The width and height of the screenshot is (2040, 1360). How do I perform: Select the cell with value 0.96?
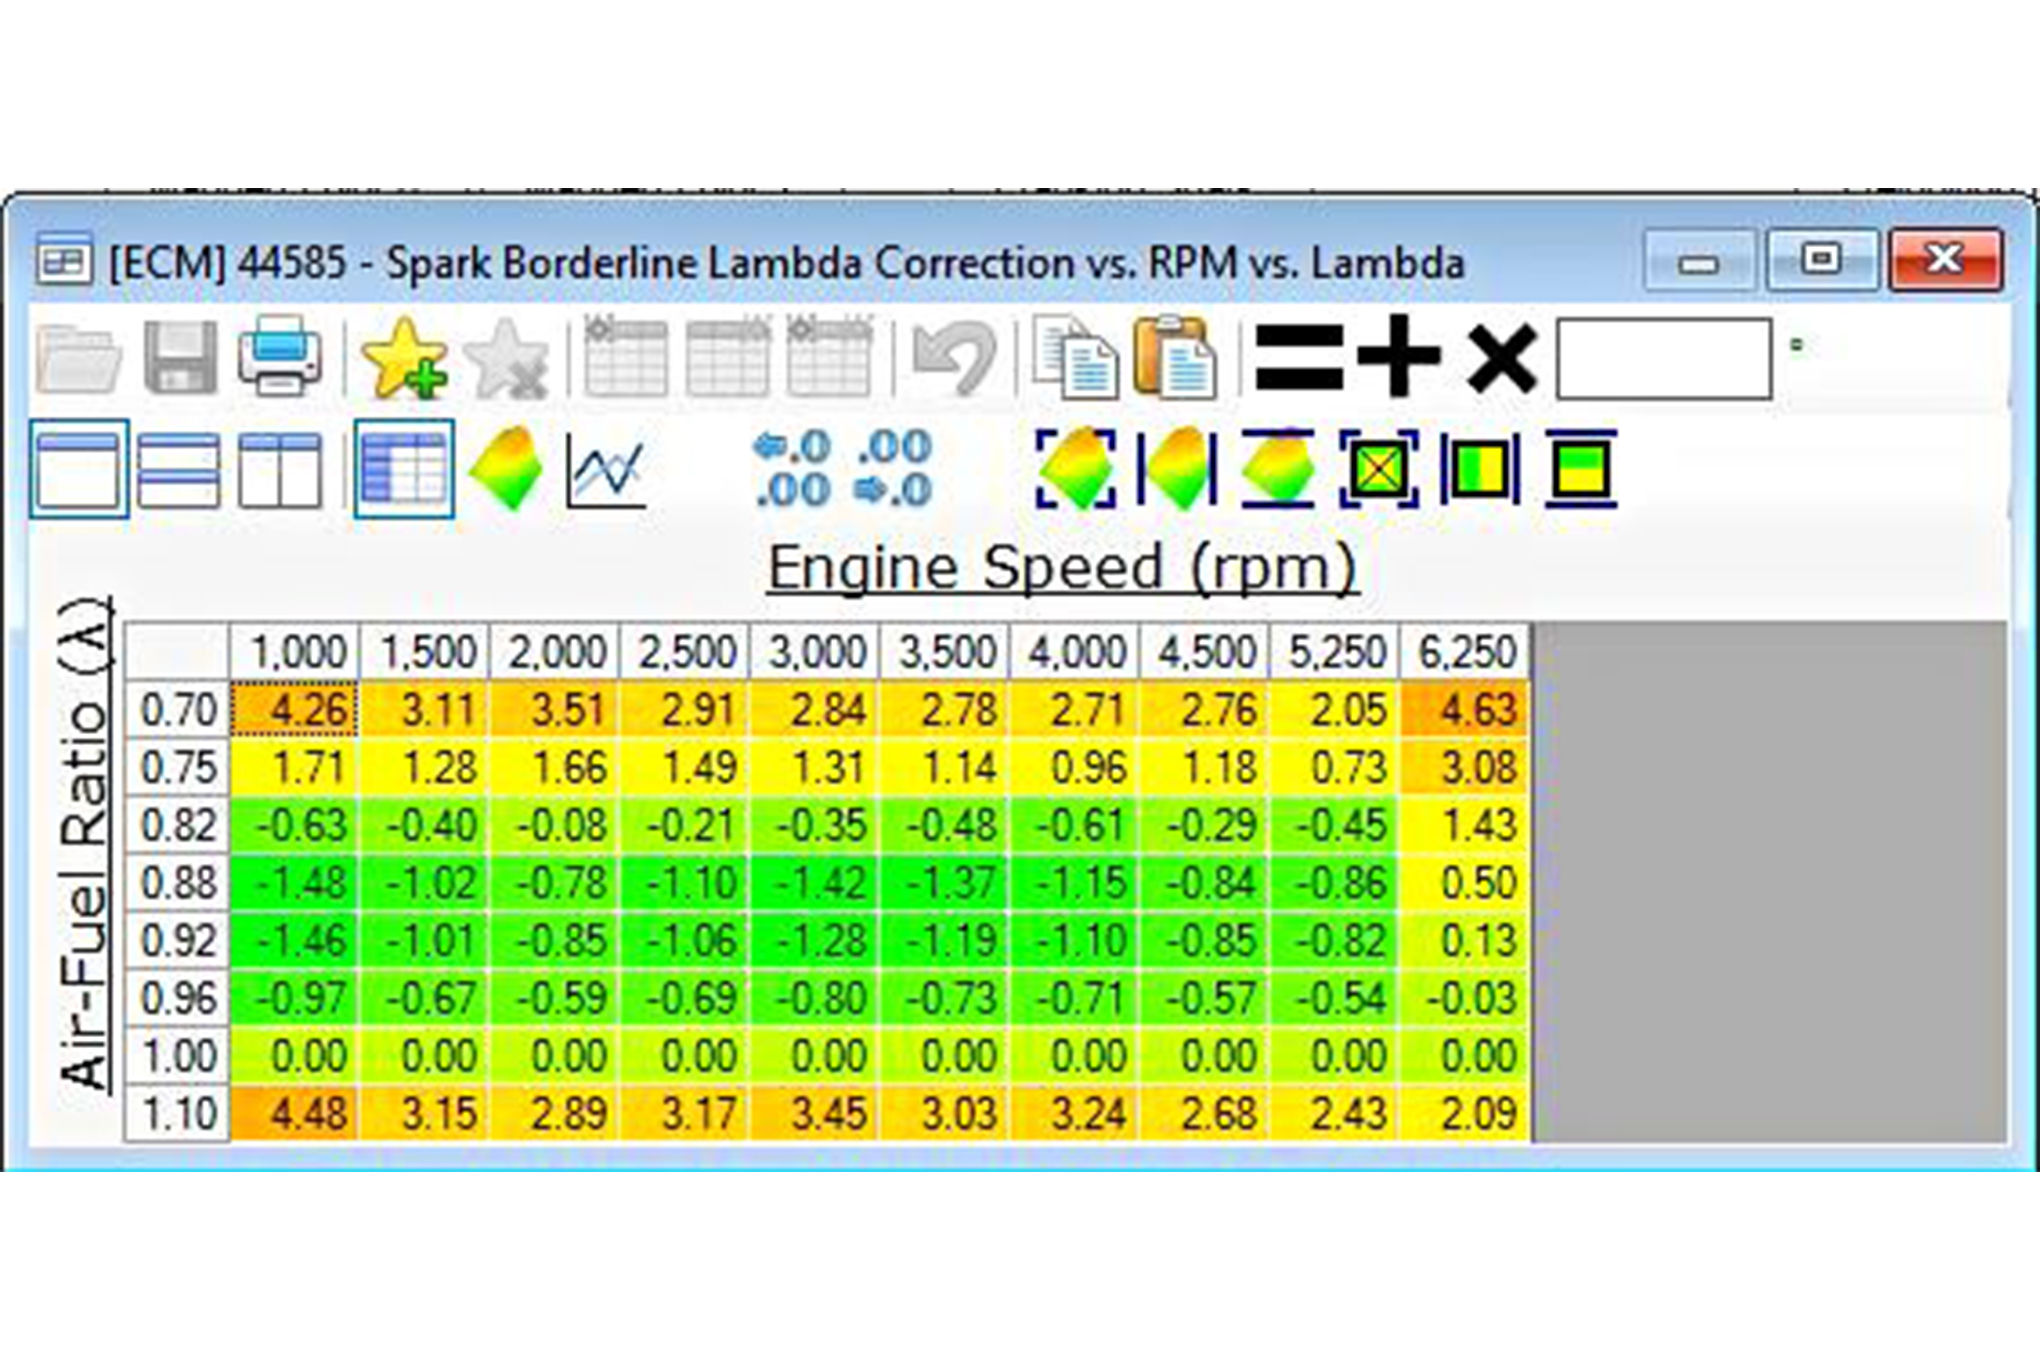[x=1075, y=768]
